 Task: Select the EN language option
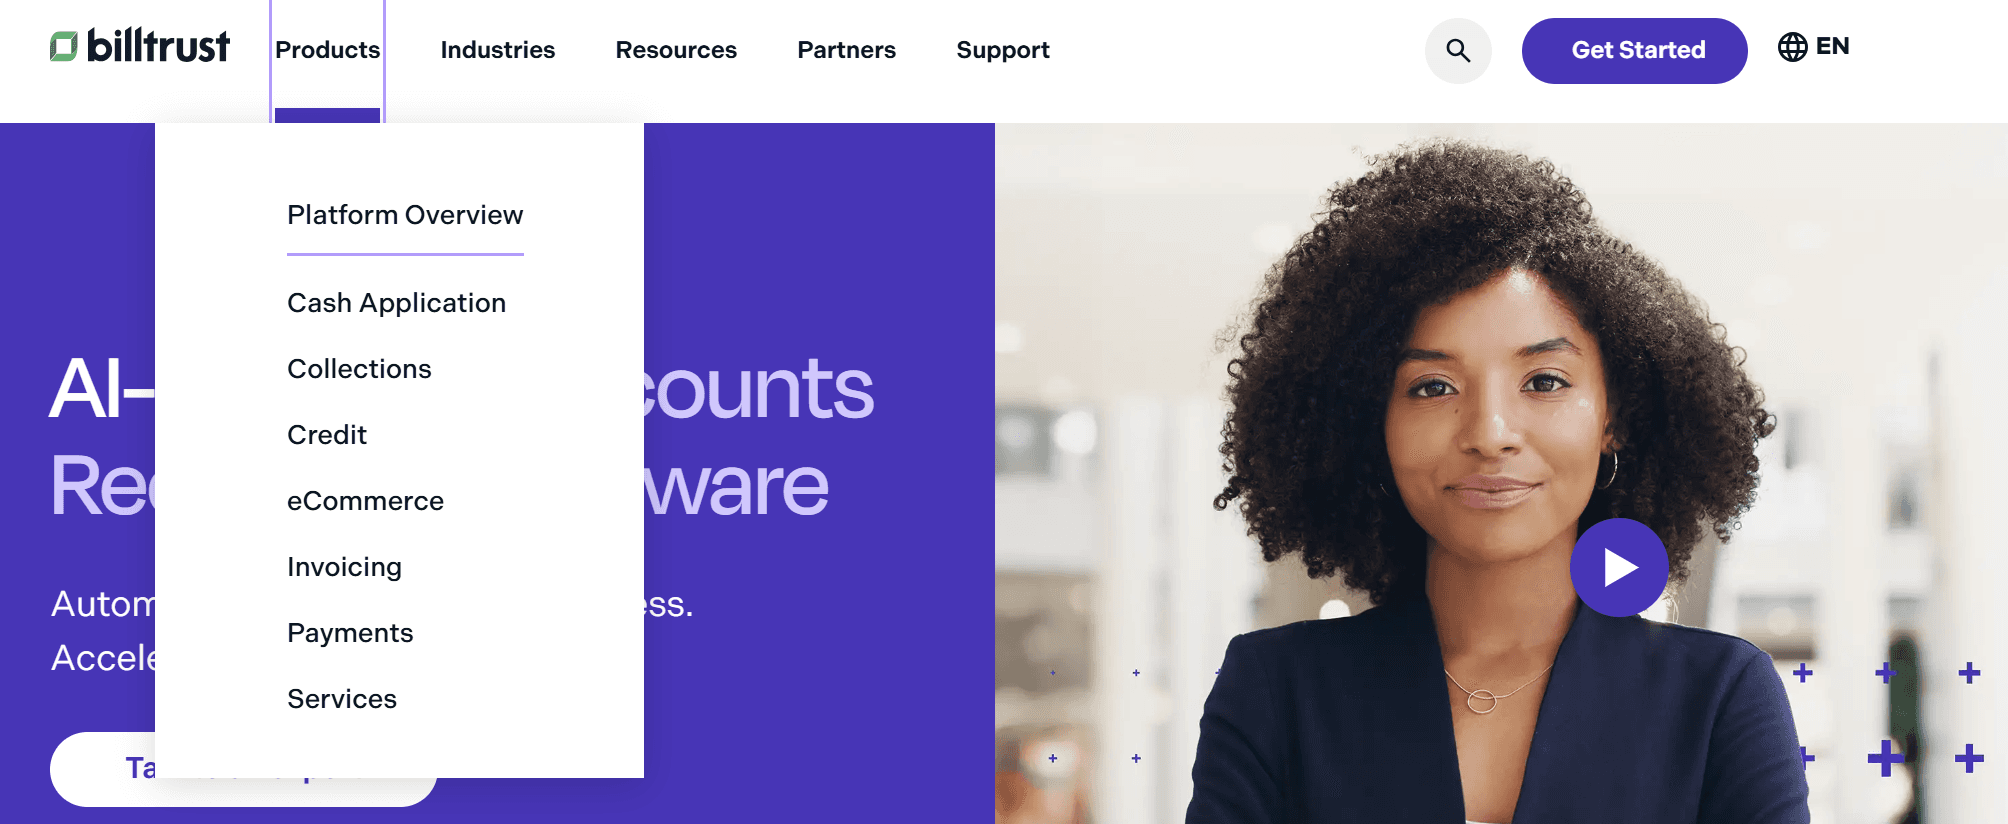(x=1832, y=46)
